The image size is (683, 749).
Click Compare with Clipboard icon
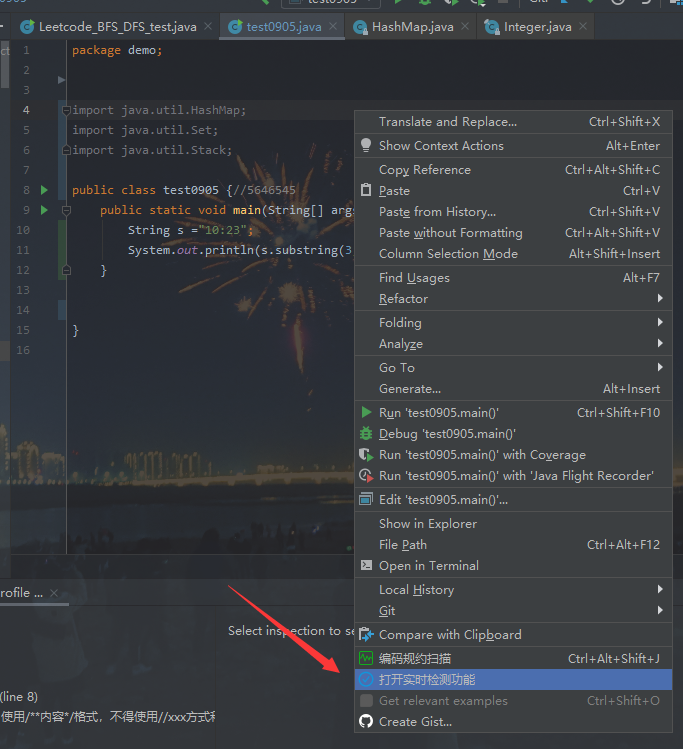point(366,634)
